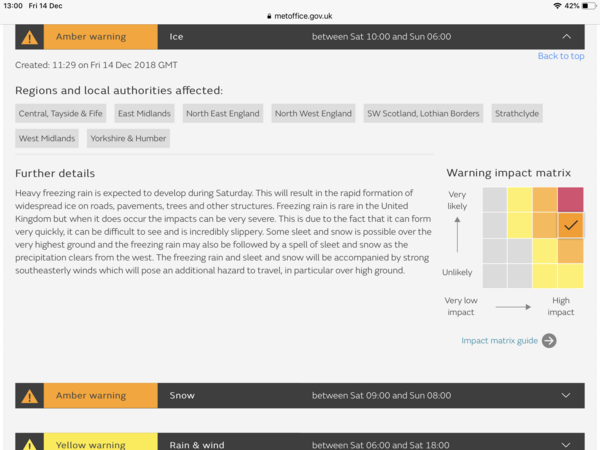This screenshot has width=600, height=450.
Task: Select the SW Scotland, Lothian Borders tag
Action: click(x=423, y=113)
